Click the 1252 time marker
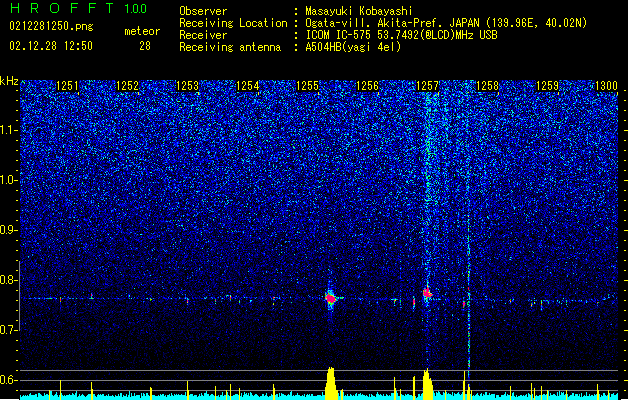The width and height of the screenshot is (629, 400). pos(127,85)
